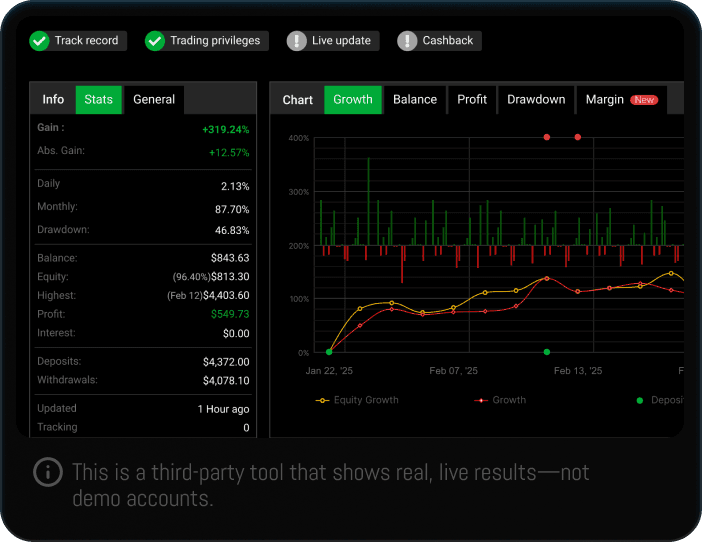Toggle red Growth series in chart legend

pyautogui.click(x=500, y=400)
